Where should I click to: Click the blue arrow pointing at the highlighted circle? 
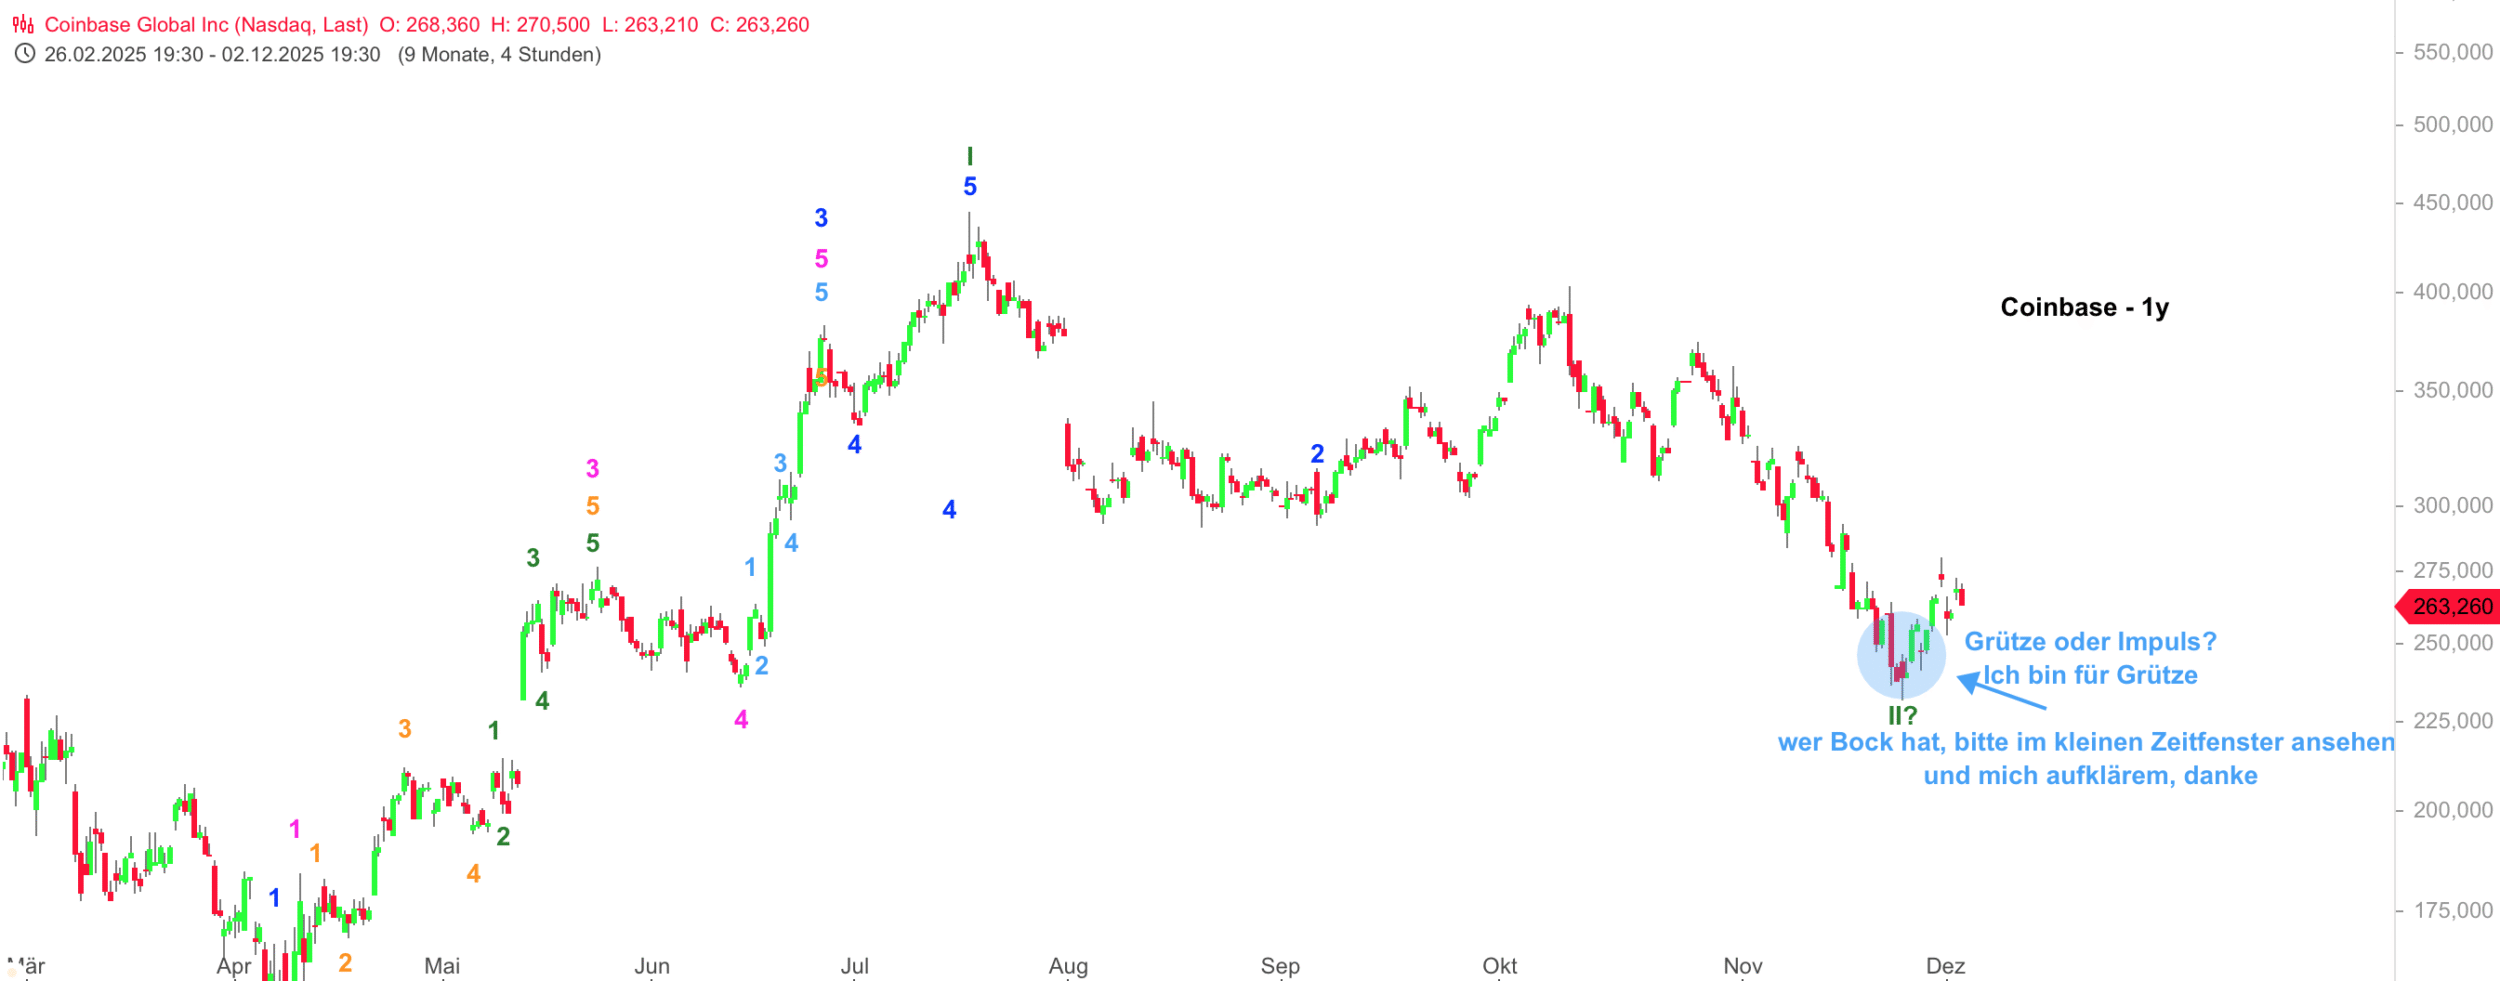[2002, 692]
